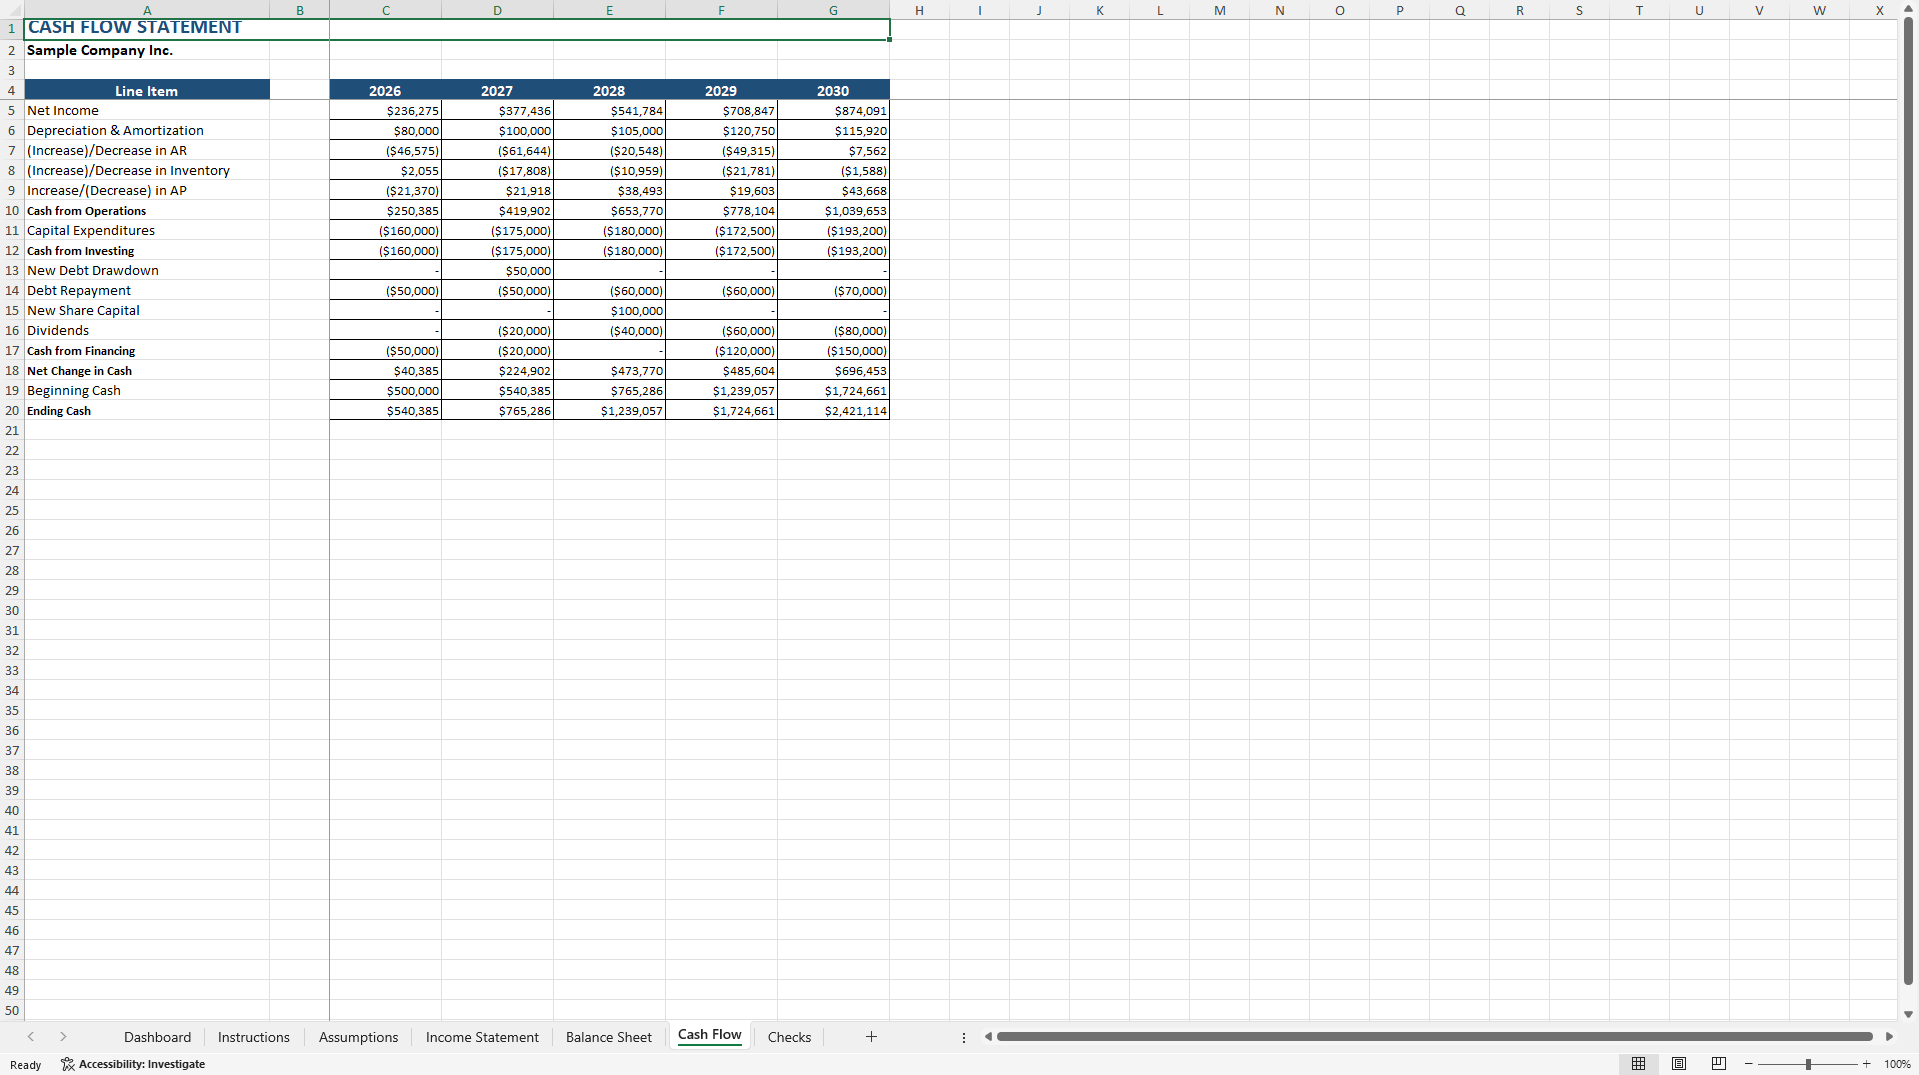Screen dimensions: 1919x1075
Task: Click the Capital Expenditures label cell
Action: pos(147,231)
